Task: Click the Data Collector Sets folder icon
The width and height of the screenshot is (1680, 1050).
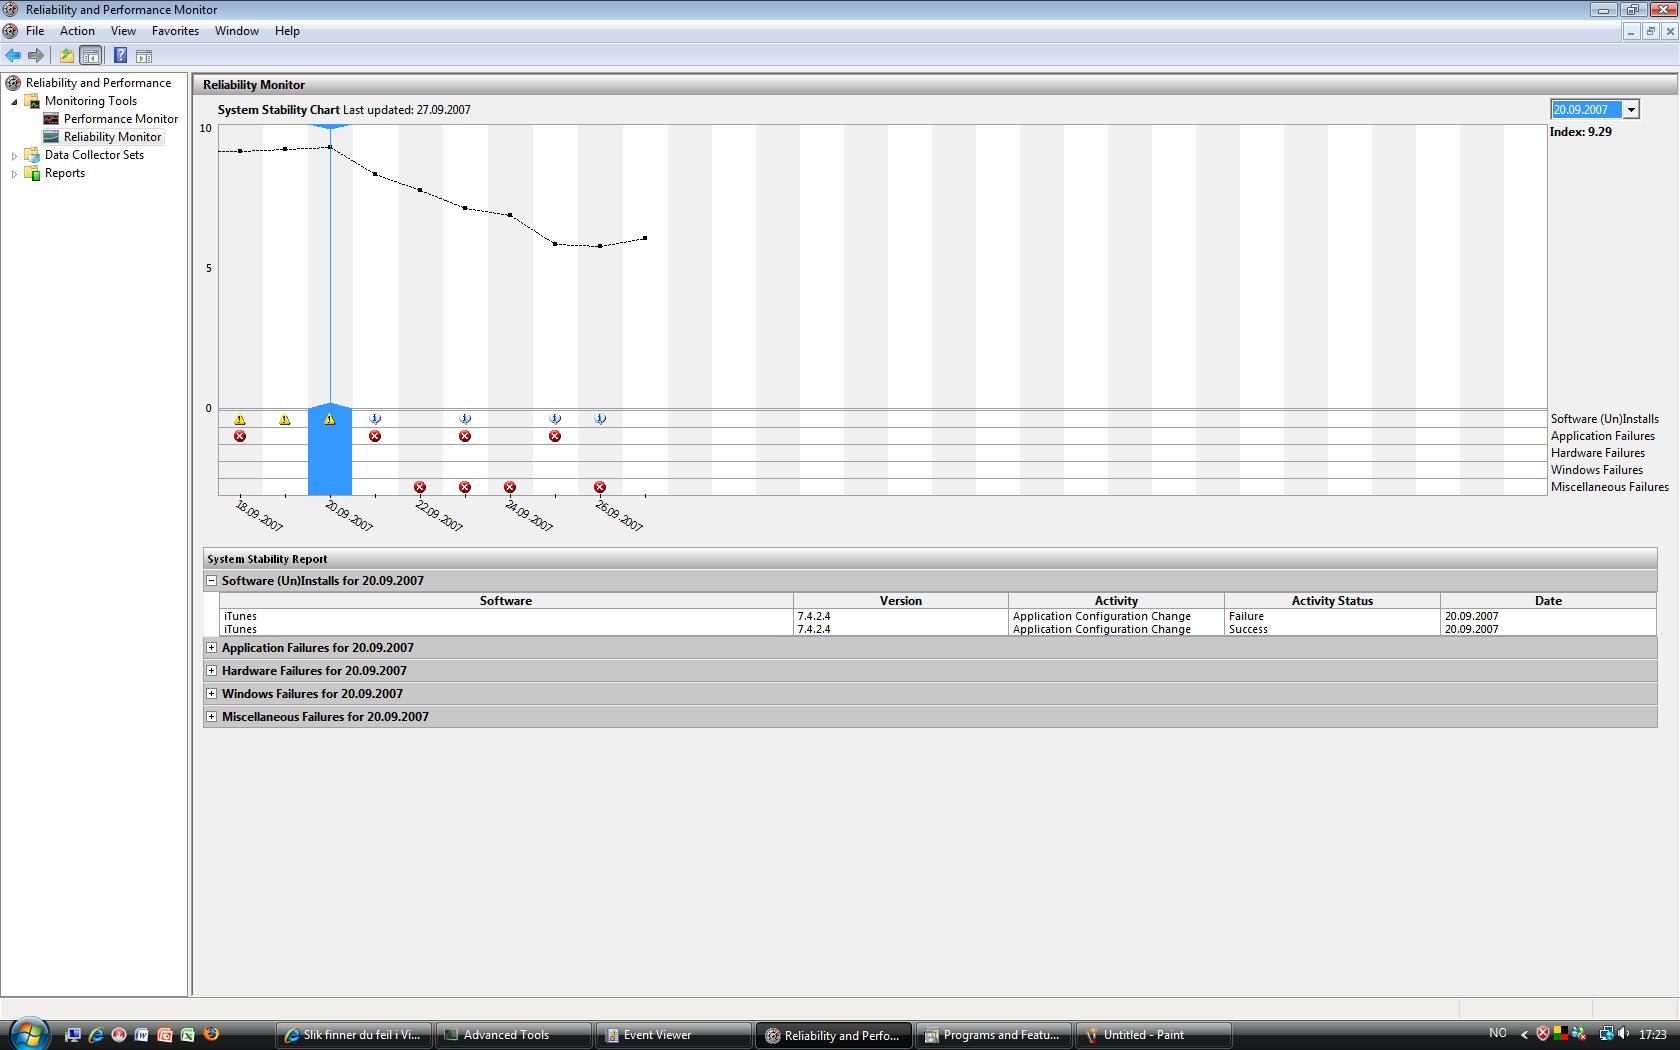Action: (32, 155)
